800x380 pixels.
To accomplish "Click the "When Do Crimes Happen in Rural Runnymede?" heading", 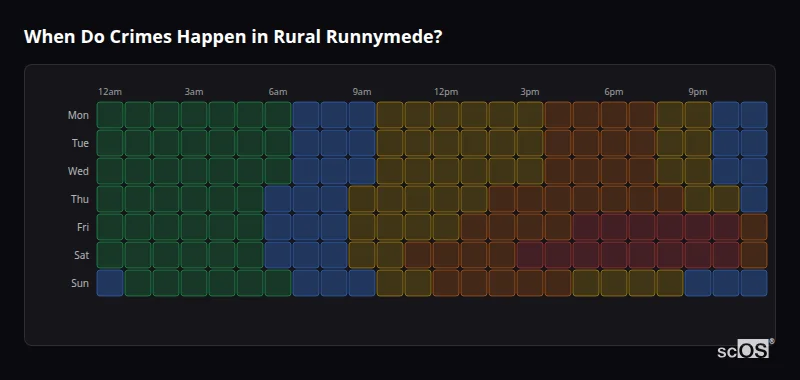I will point(233,37).
